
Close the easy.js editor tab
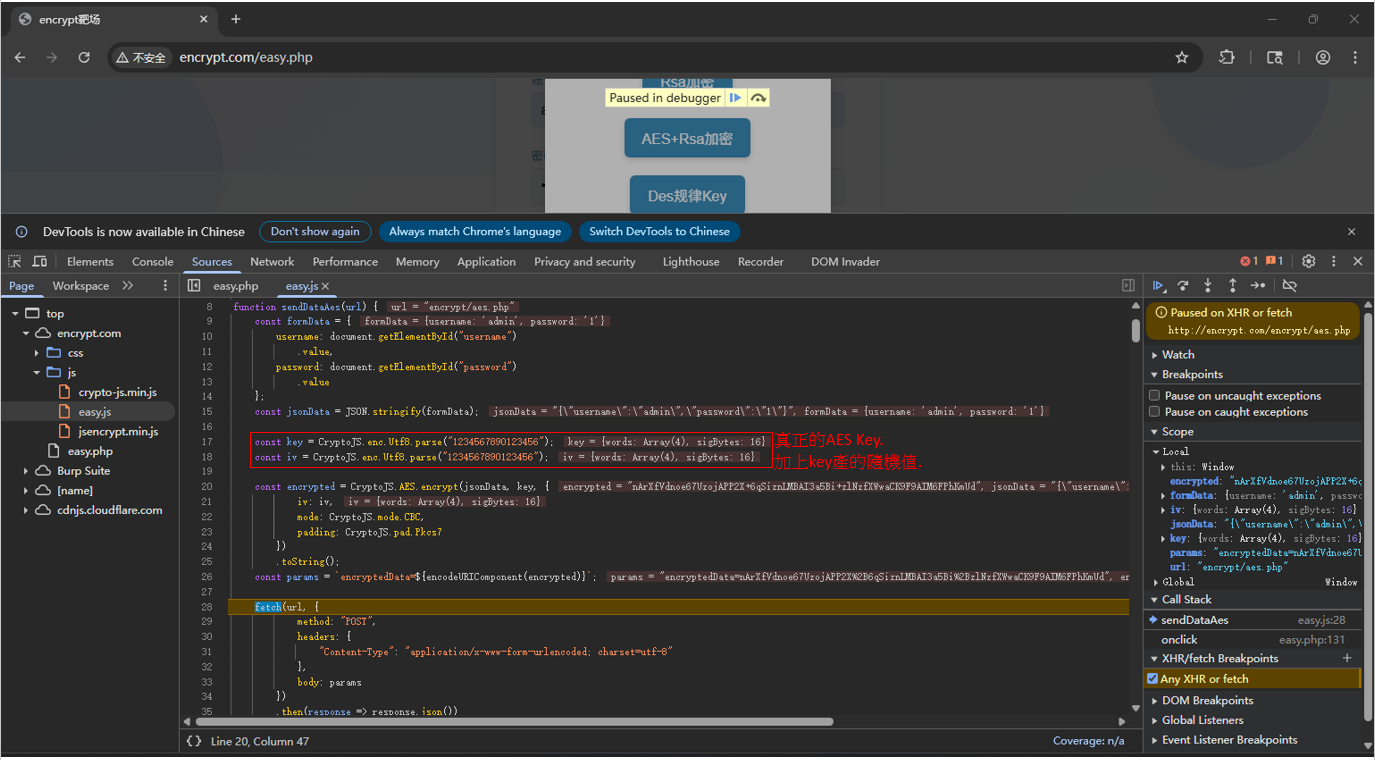[326, 286]
